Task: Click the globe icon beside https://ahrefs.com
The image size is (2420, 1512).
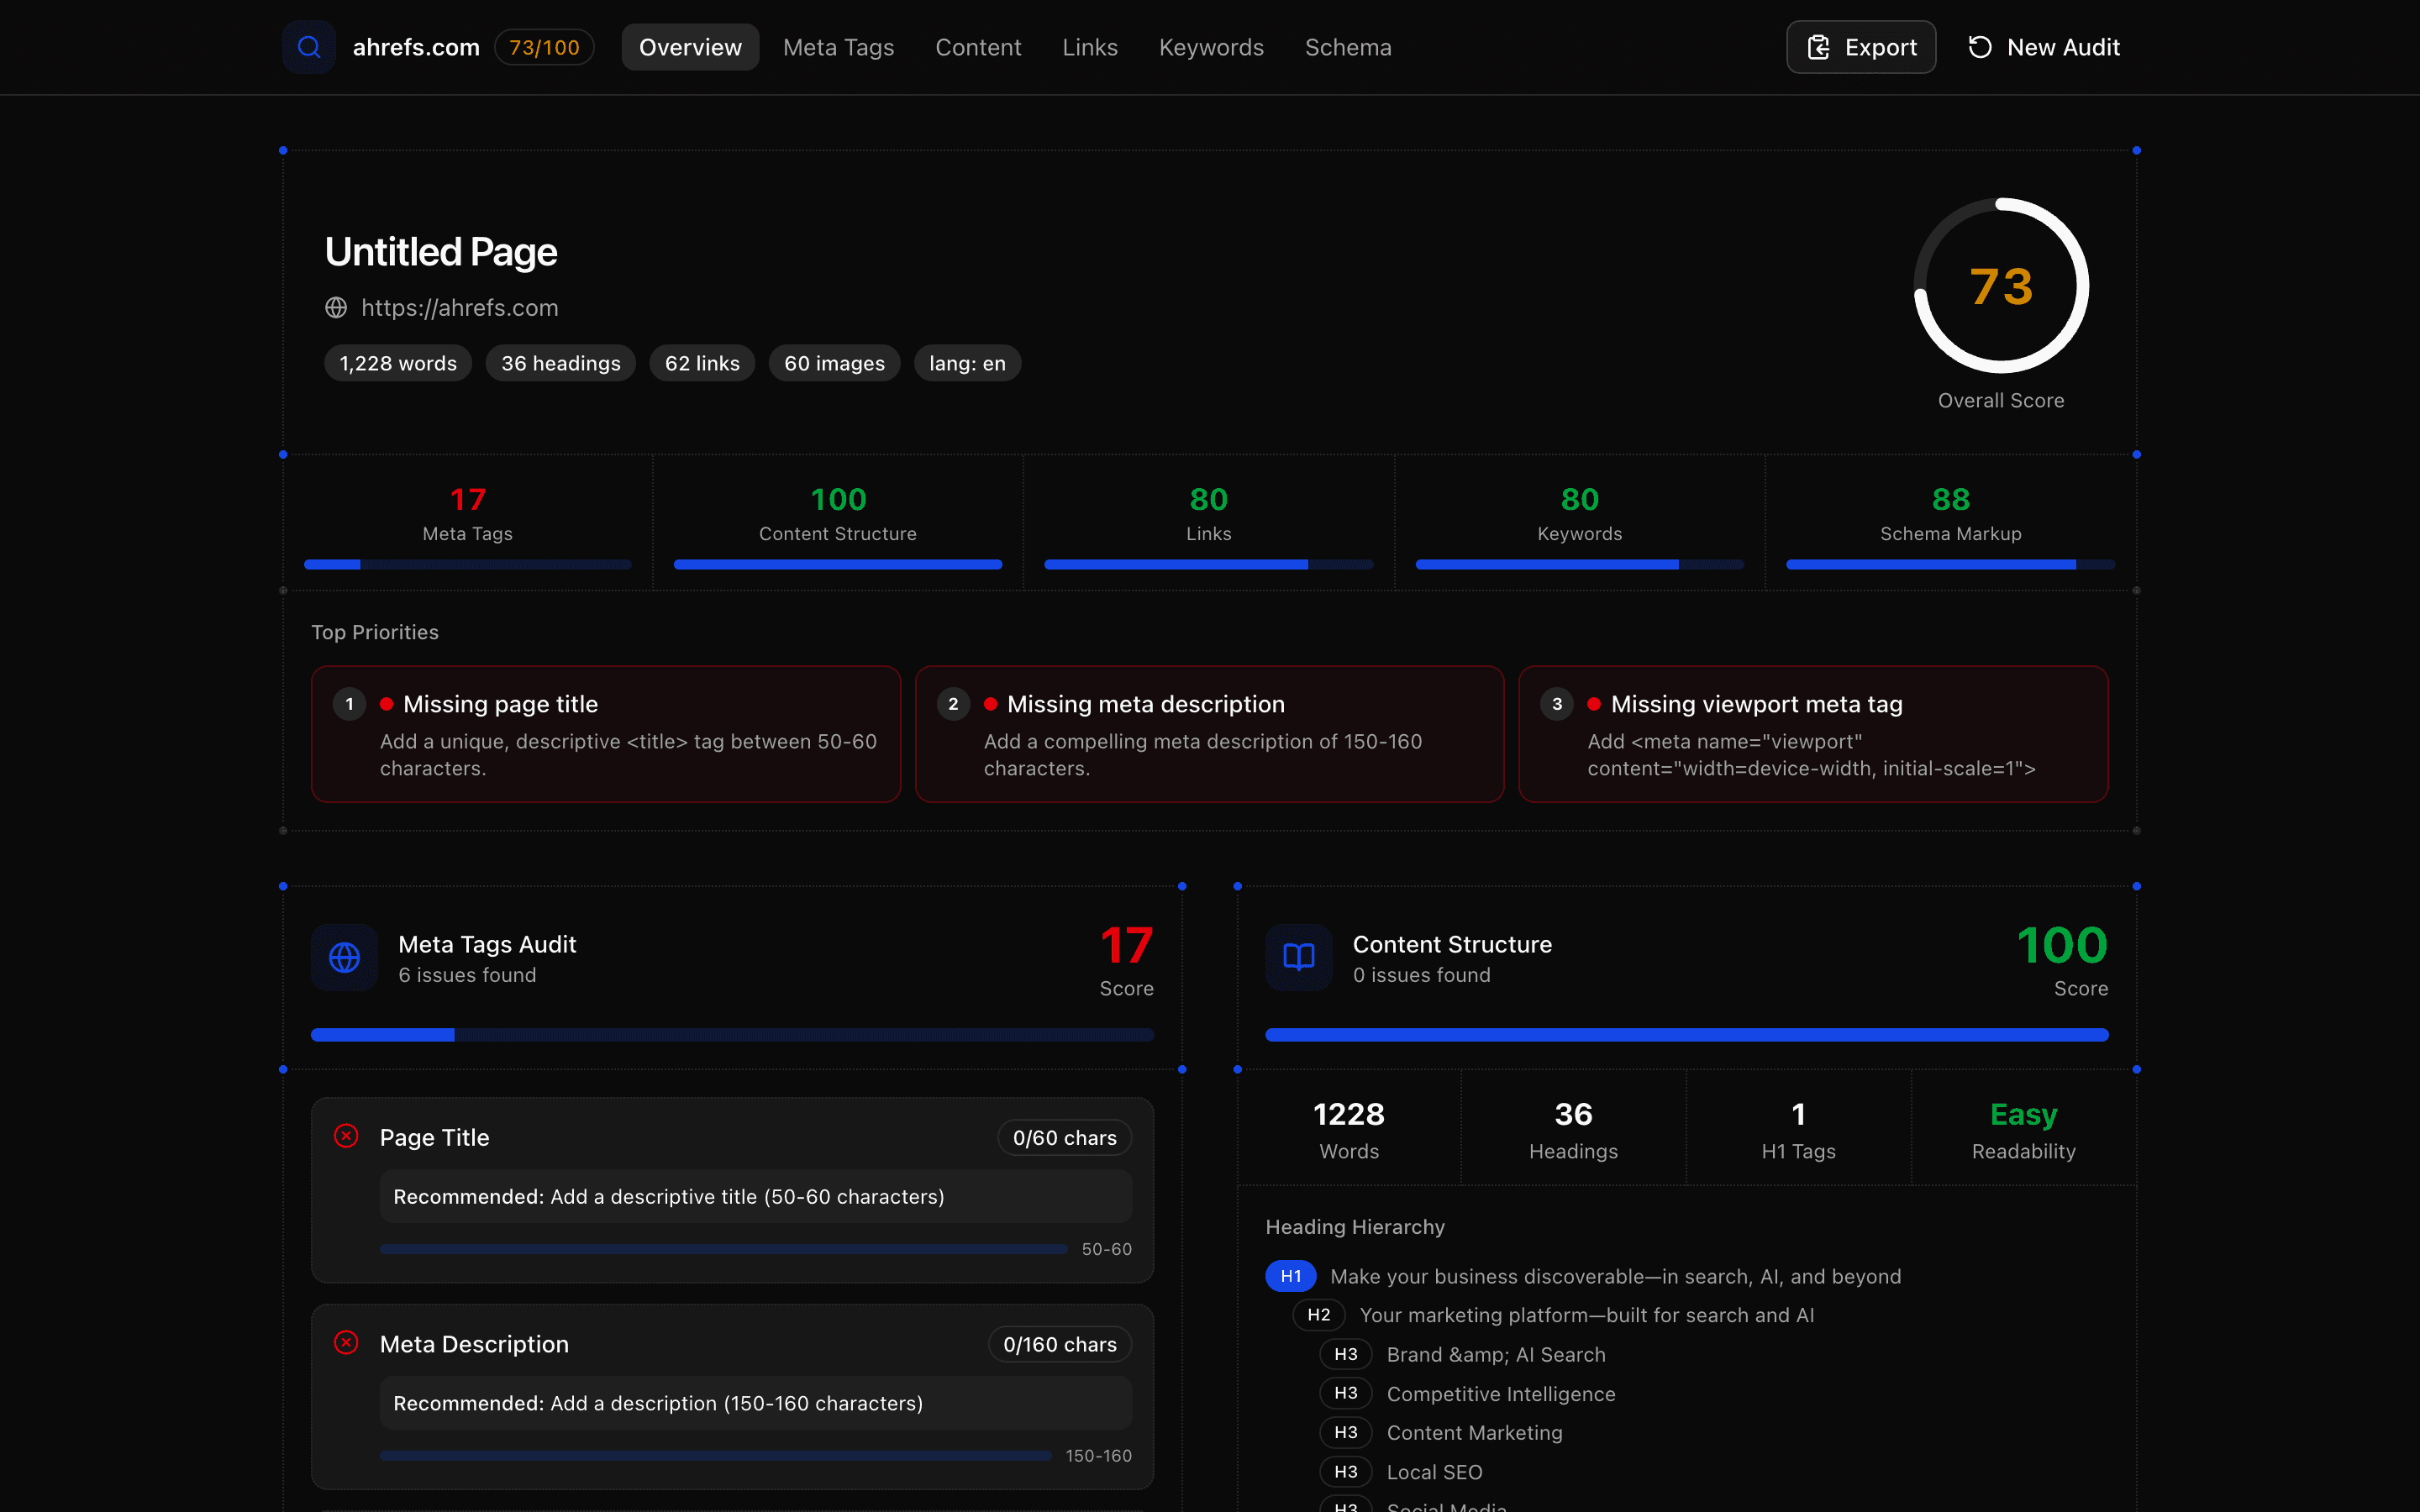Action: pyautogui.click(x=337, y=307)
